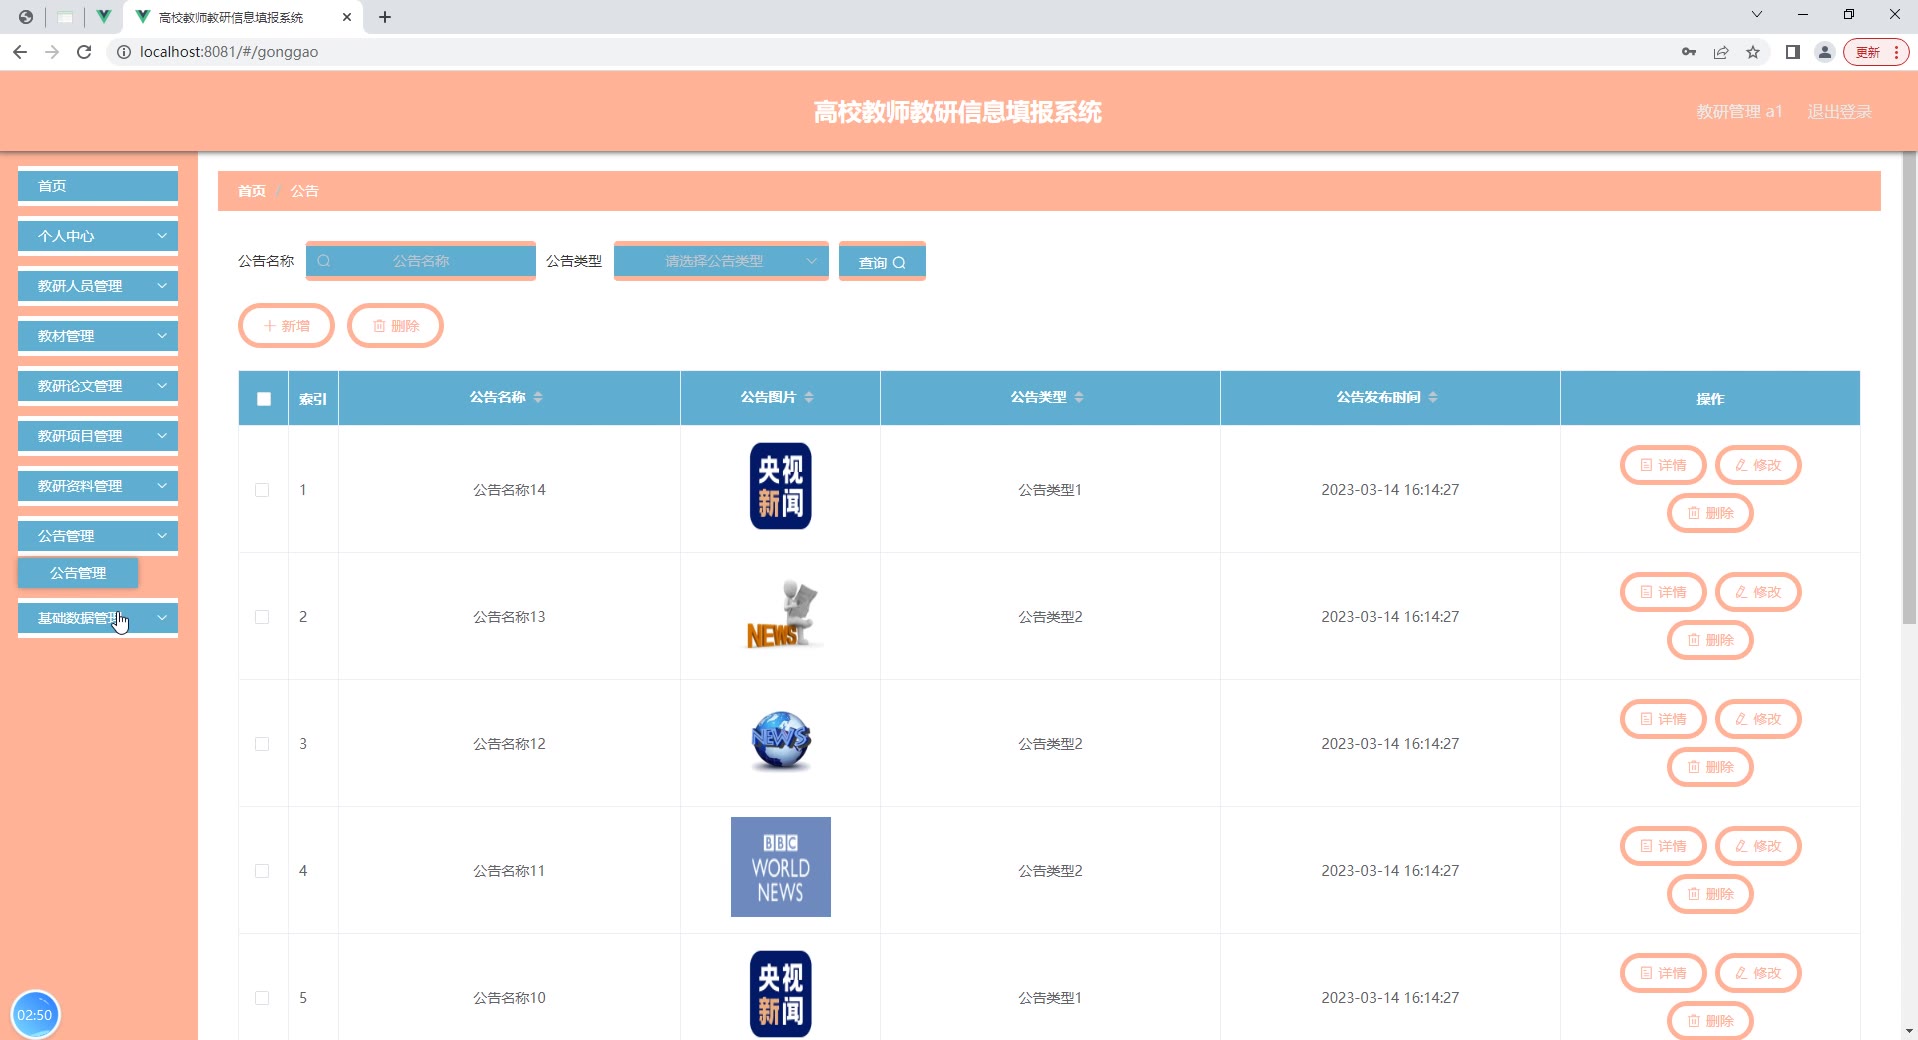
Task: Click the 查询 search button
Action: pyautogui.click(x=882, y=262)
